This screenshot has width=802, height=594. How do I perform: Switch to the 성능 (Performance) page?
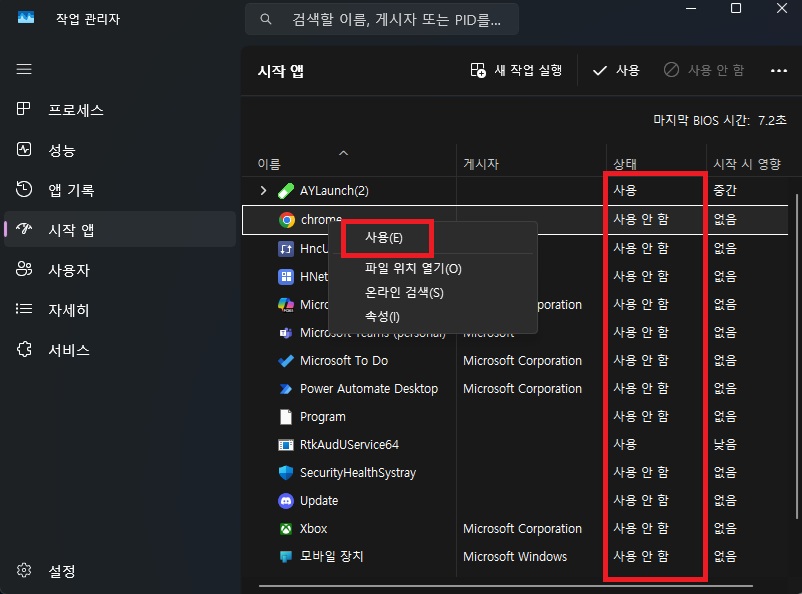120,149
